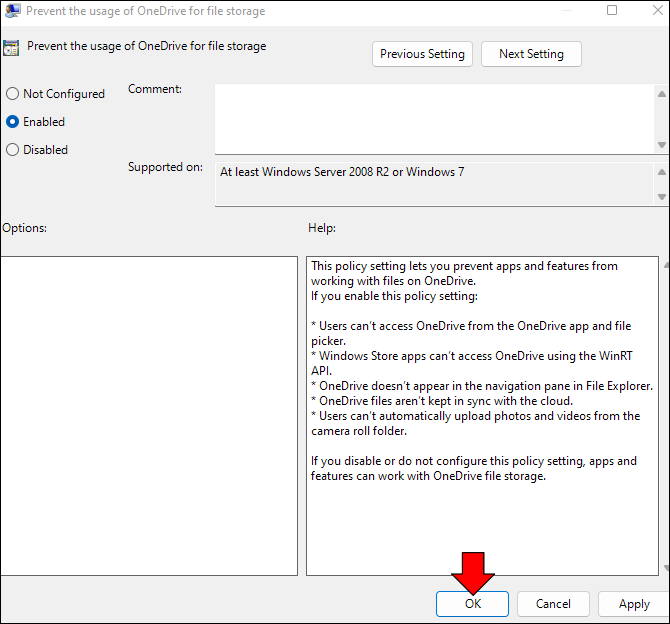Click inside the Comment text field
The width and height of the screenshot is (670, 624).
pyautogui.click(x=435, y=119)
